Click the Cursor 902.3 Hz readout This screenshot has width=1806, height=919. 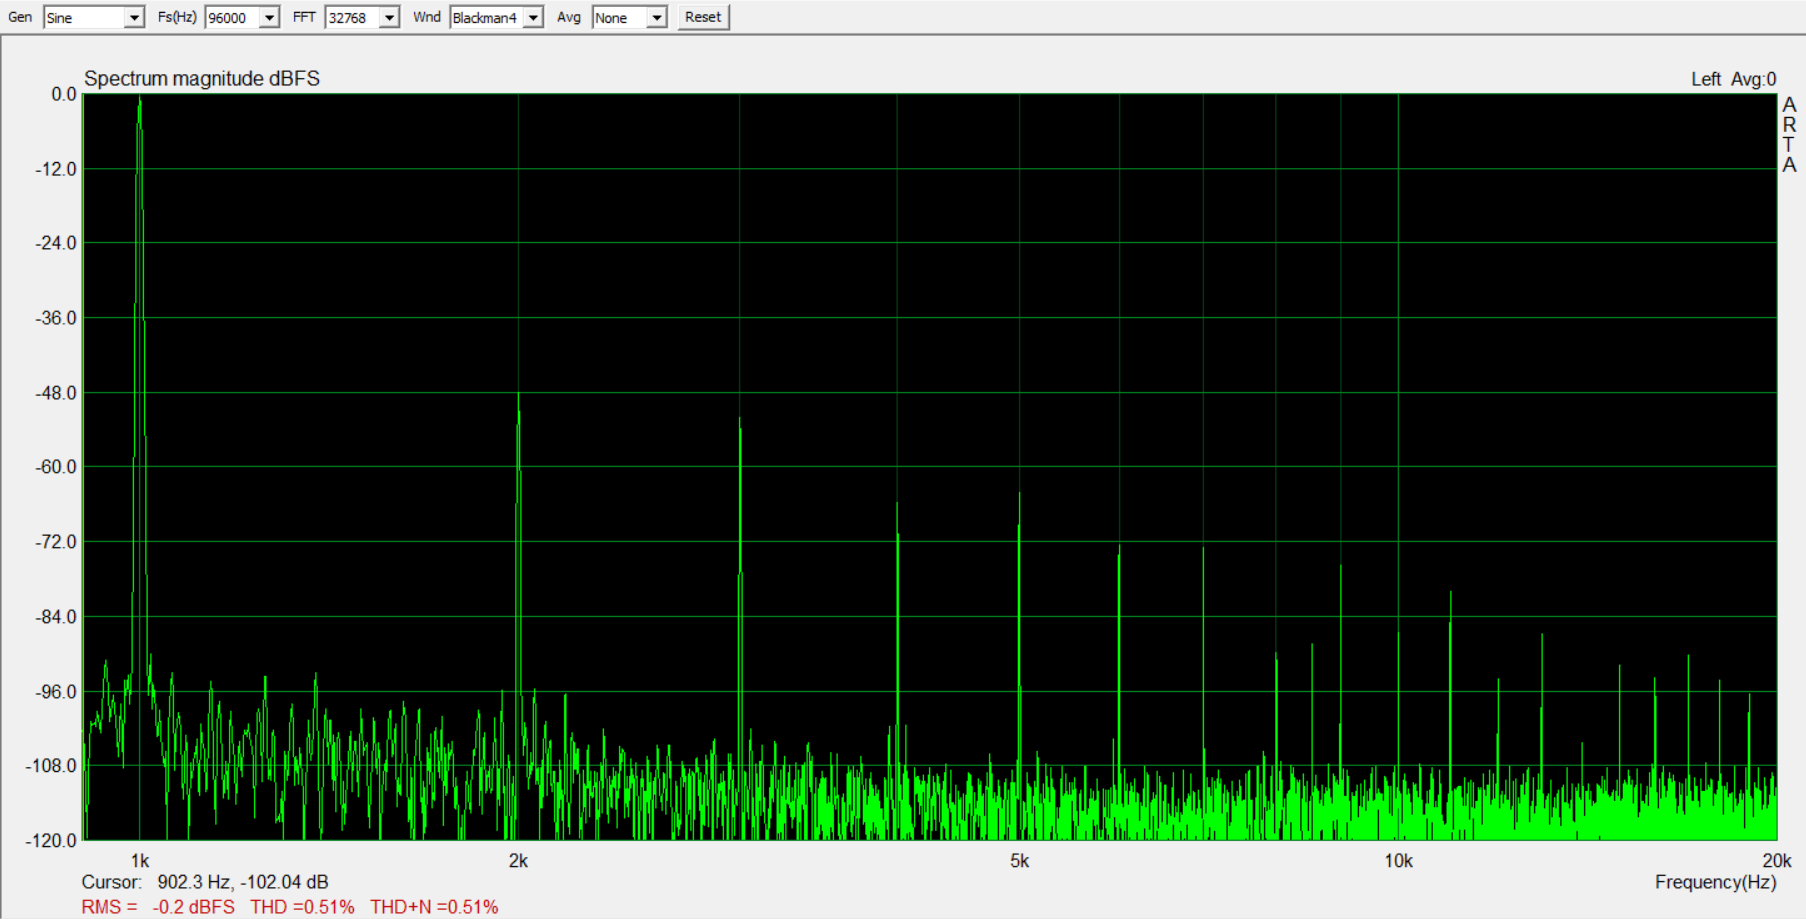pos(205,882)
